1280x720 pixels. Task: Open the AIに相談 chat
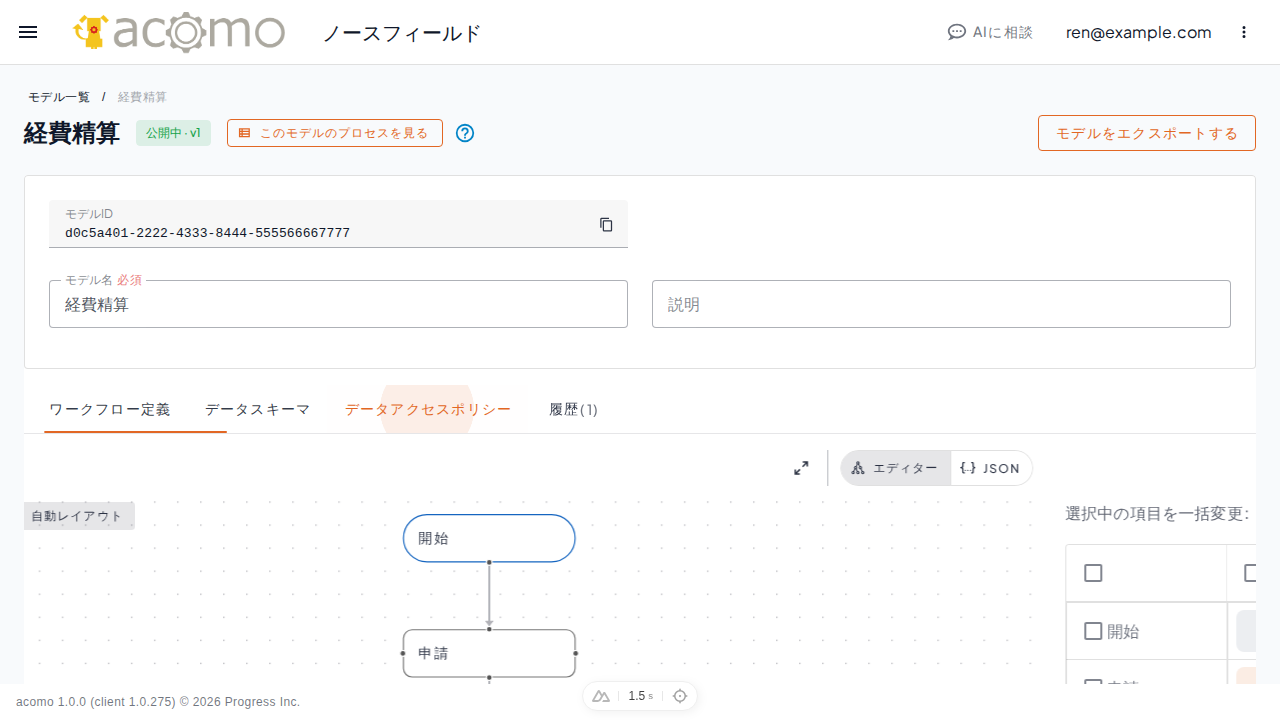click(x=990, y=32)
